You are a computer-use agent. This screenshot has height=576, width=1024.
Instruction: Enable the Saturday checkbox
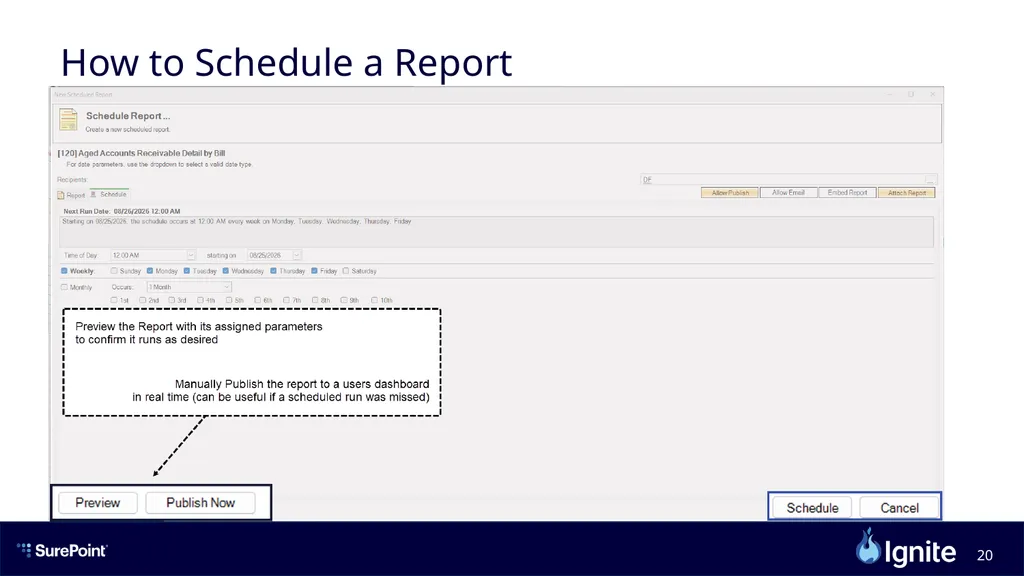point(346,271)
